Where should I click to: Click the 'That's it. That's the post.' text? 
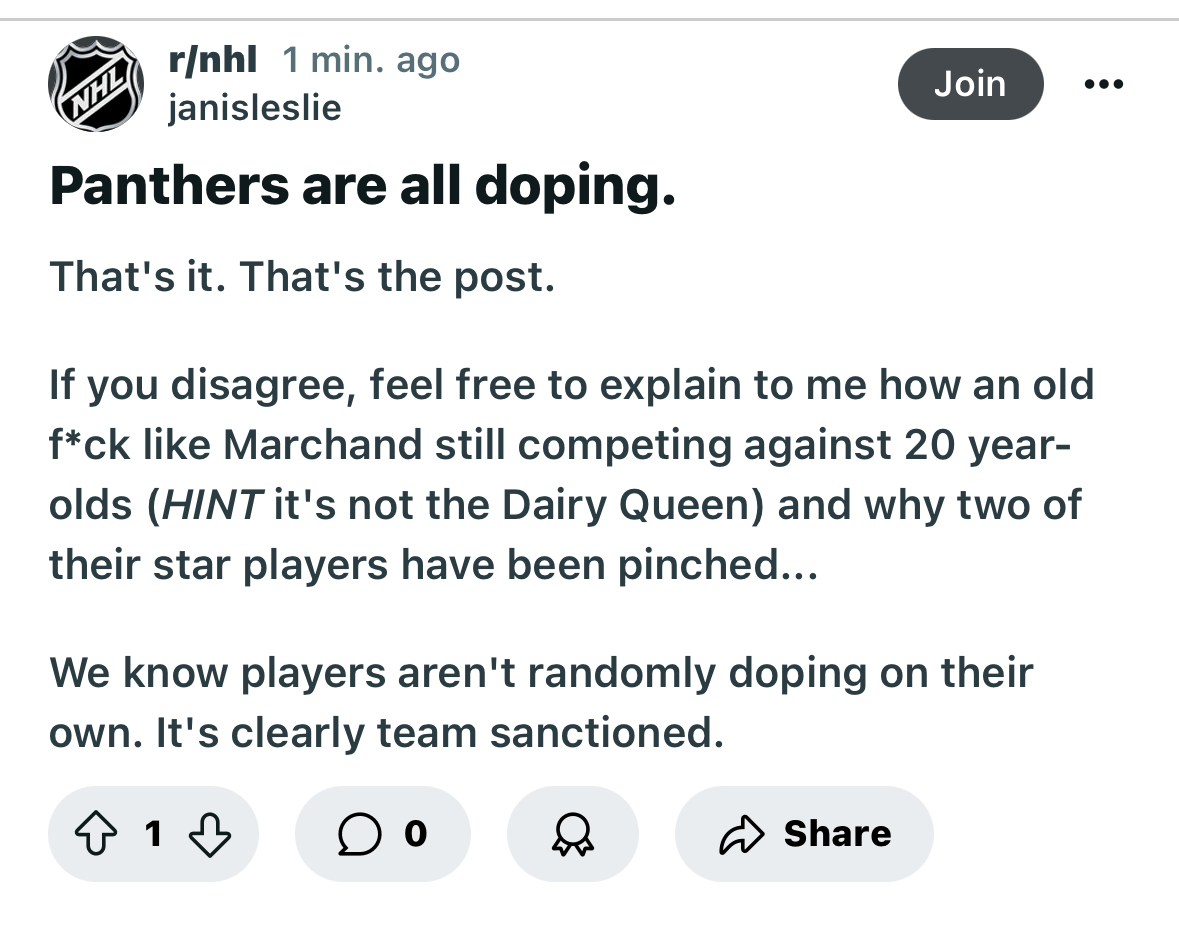tap(302, 277)
